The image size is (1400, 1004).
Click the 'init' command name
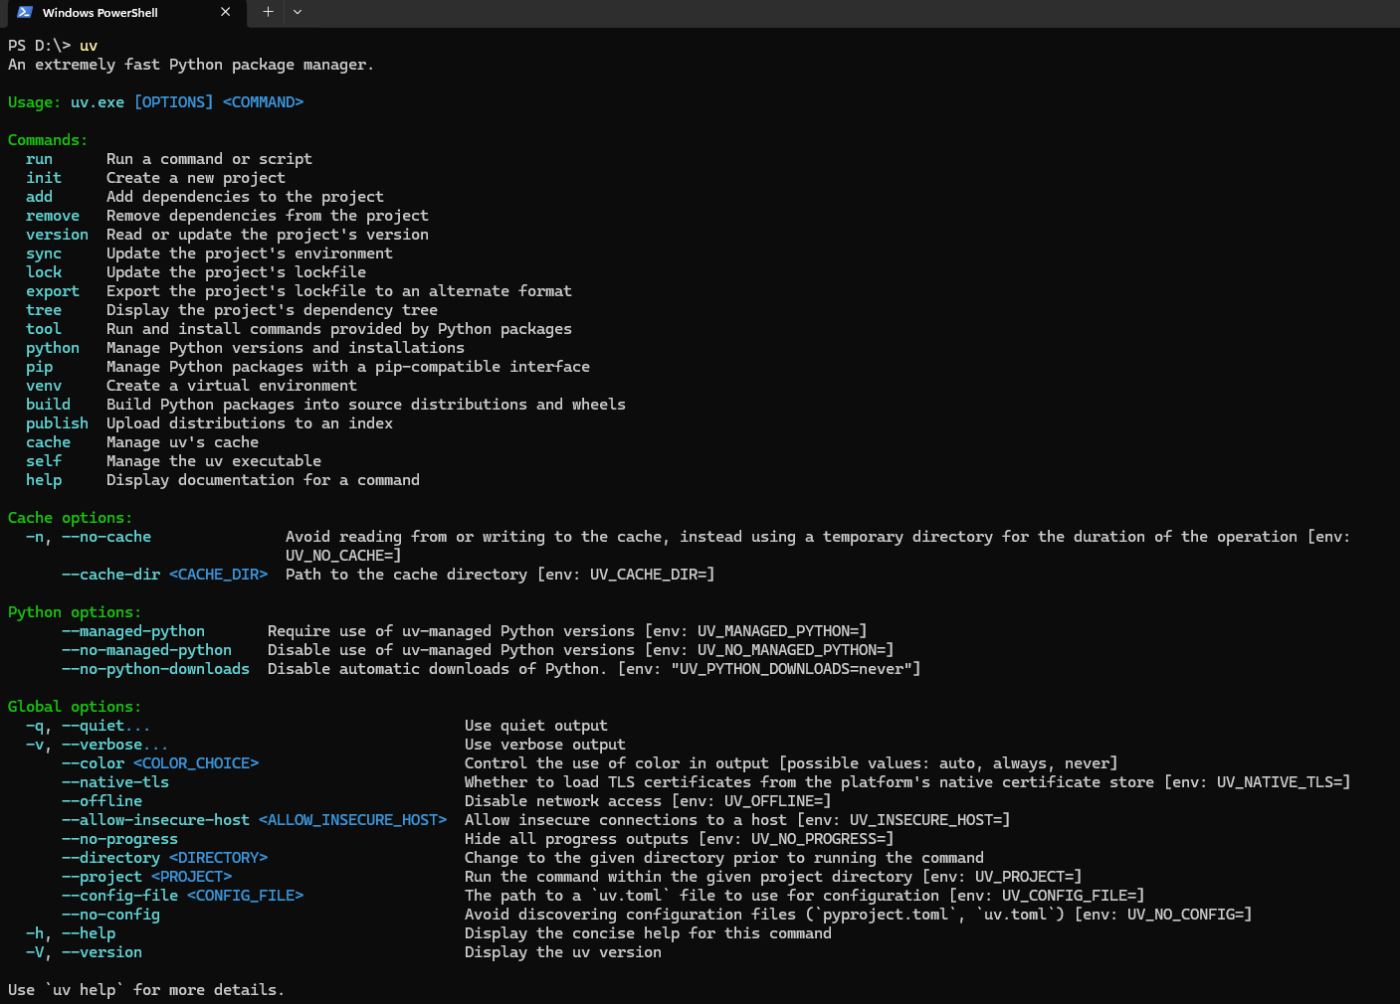(44, 178)
